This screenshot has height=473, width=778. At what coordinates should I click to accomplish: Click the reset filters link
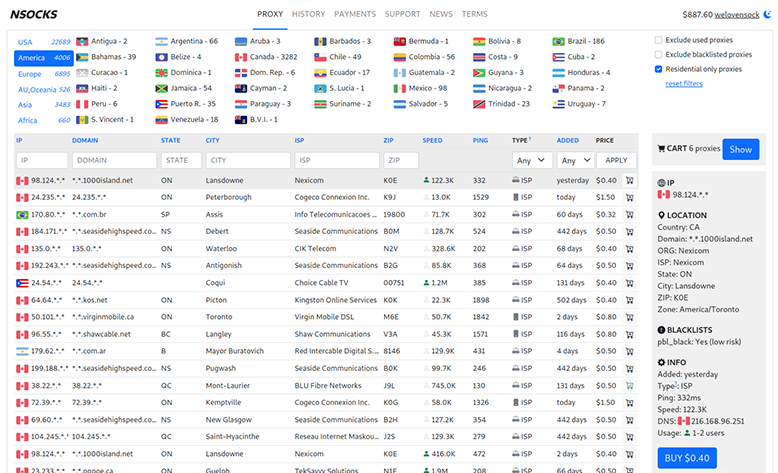click(684, 83)
